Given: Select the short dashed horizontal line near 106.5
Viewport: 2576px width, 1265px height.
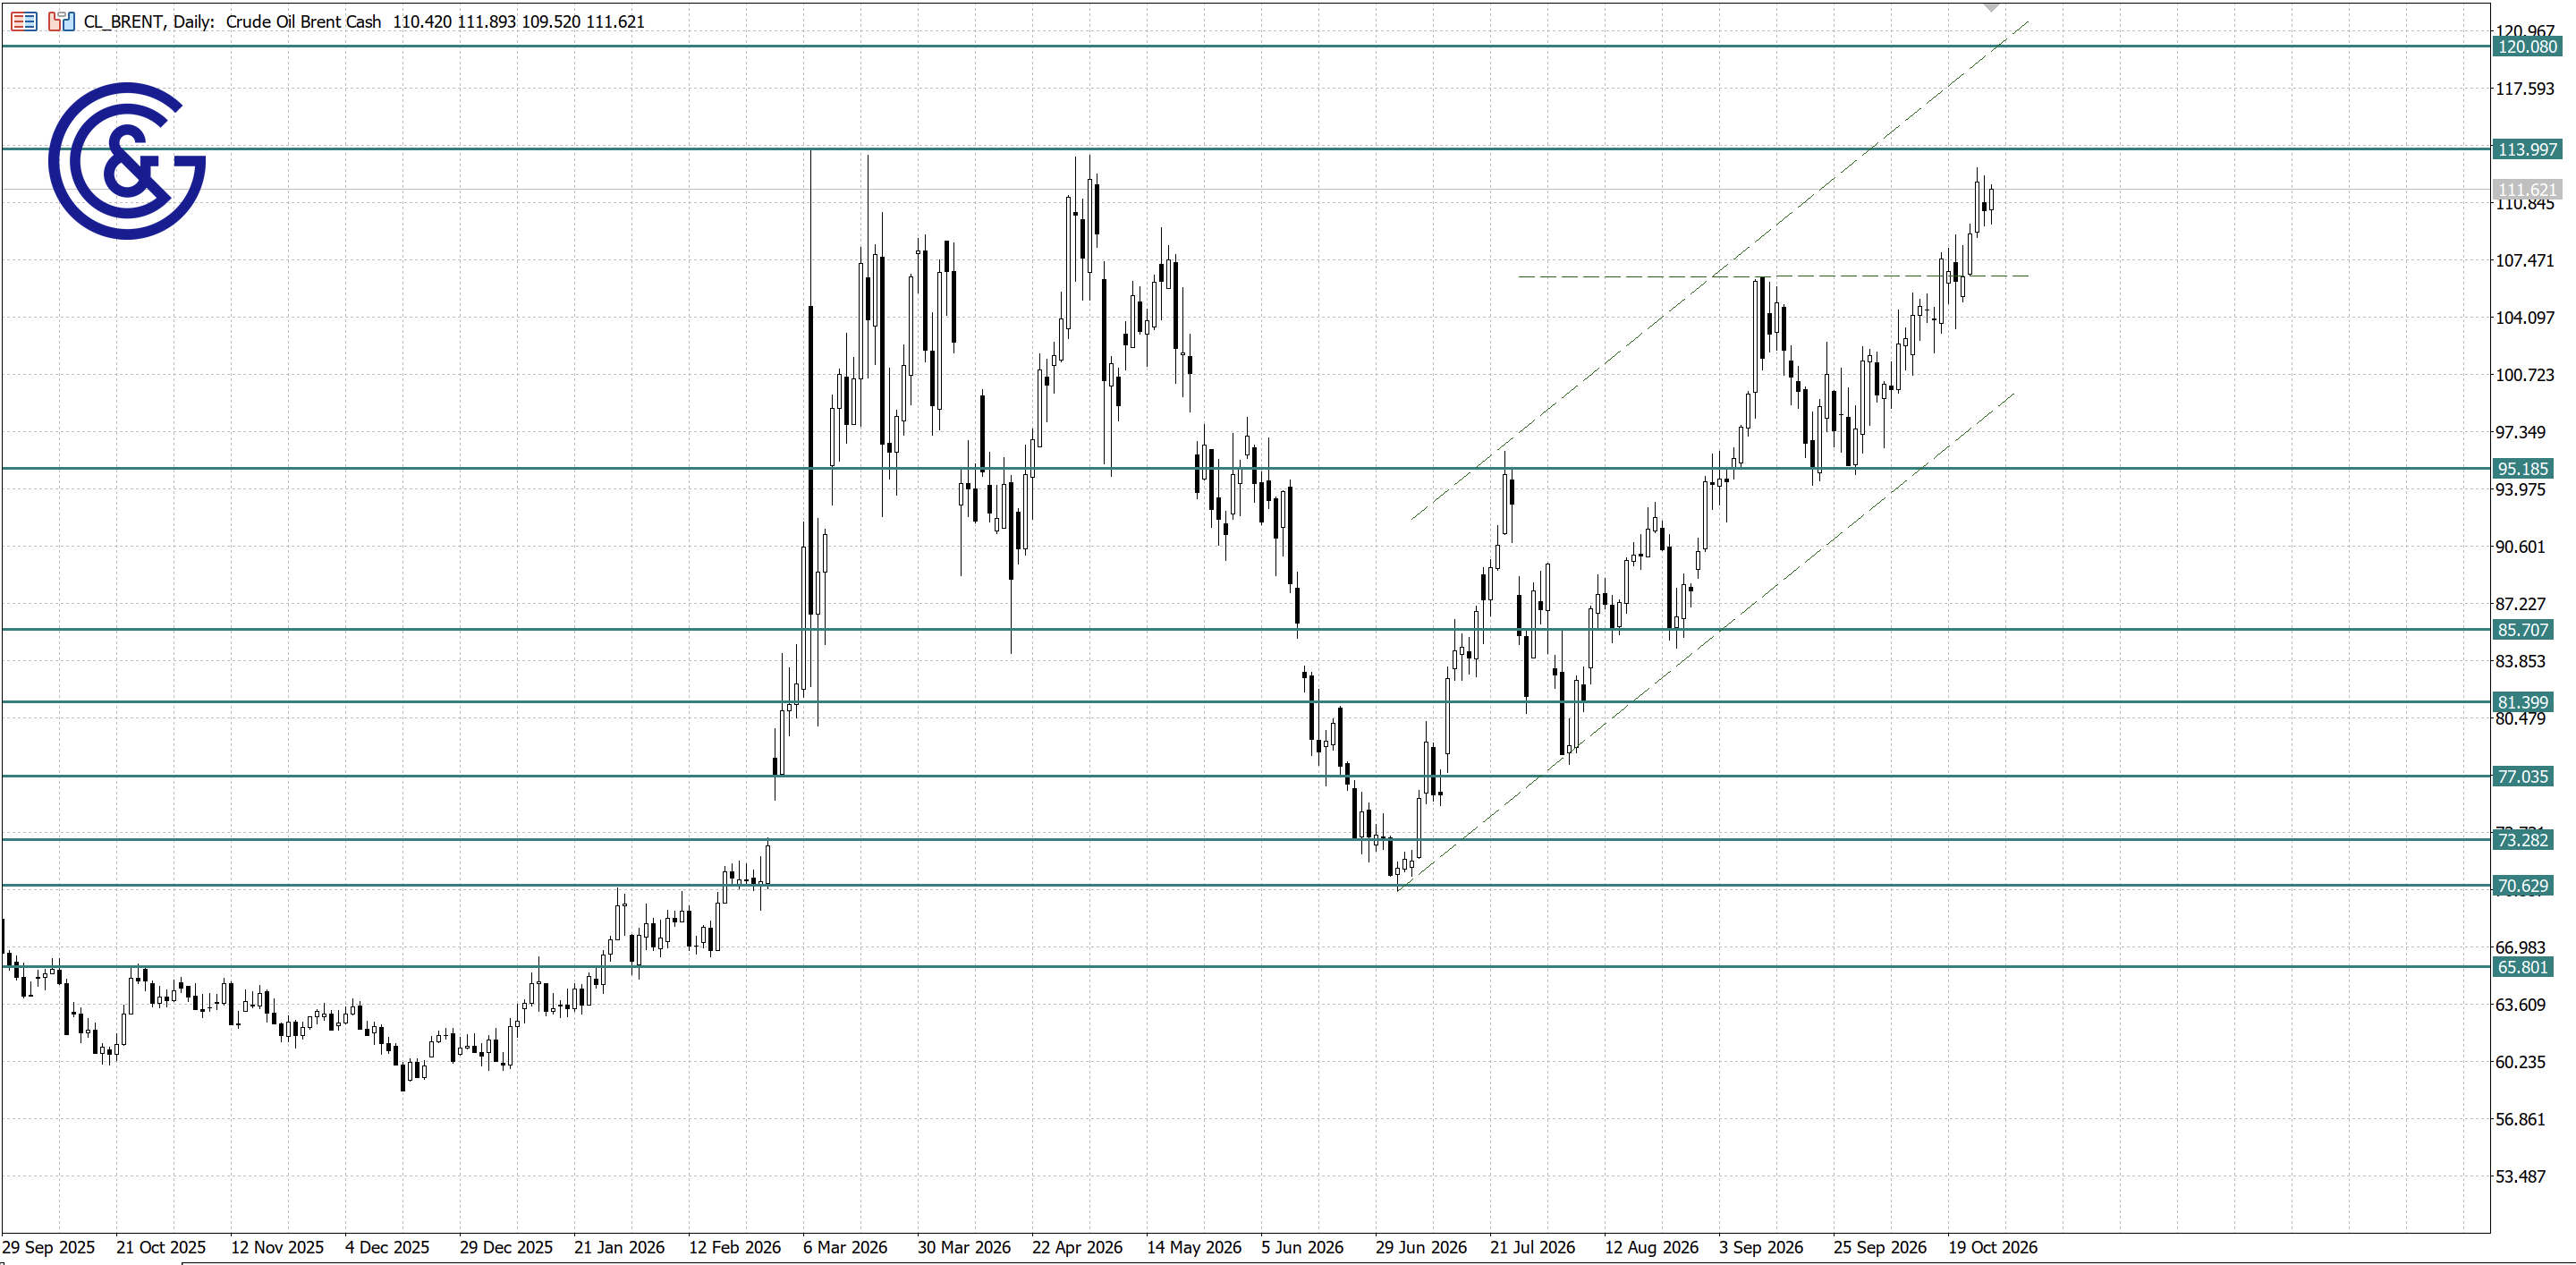Looking at the screenshot, I should [1773, 276].
